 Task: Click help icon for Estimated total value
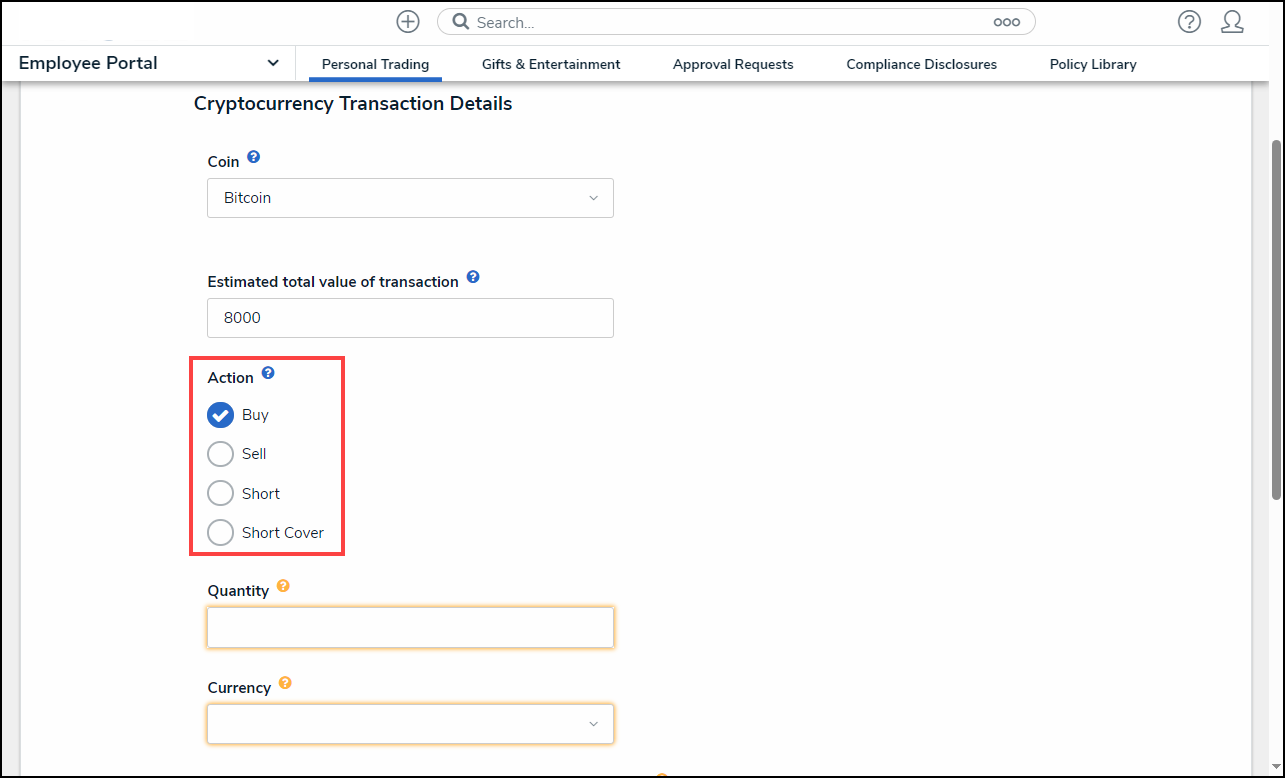[473, 278]
